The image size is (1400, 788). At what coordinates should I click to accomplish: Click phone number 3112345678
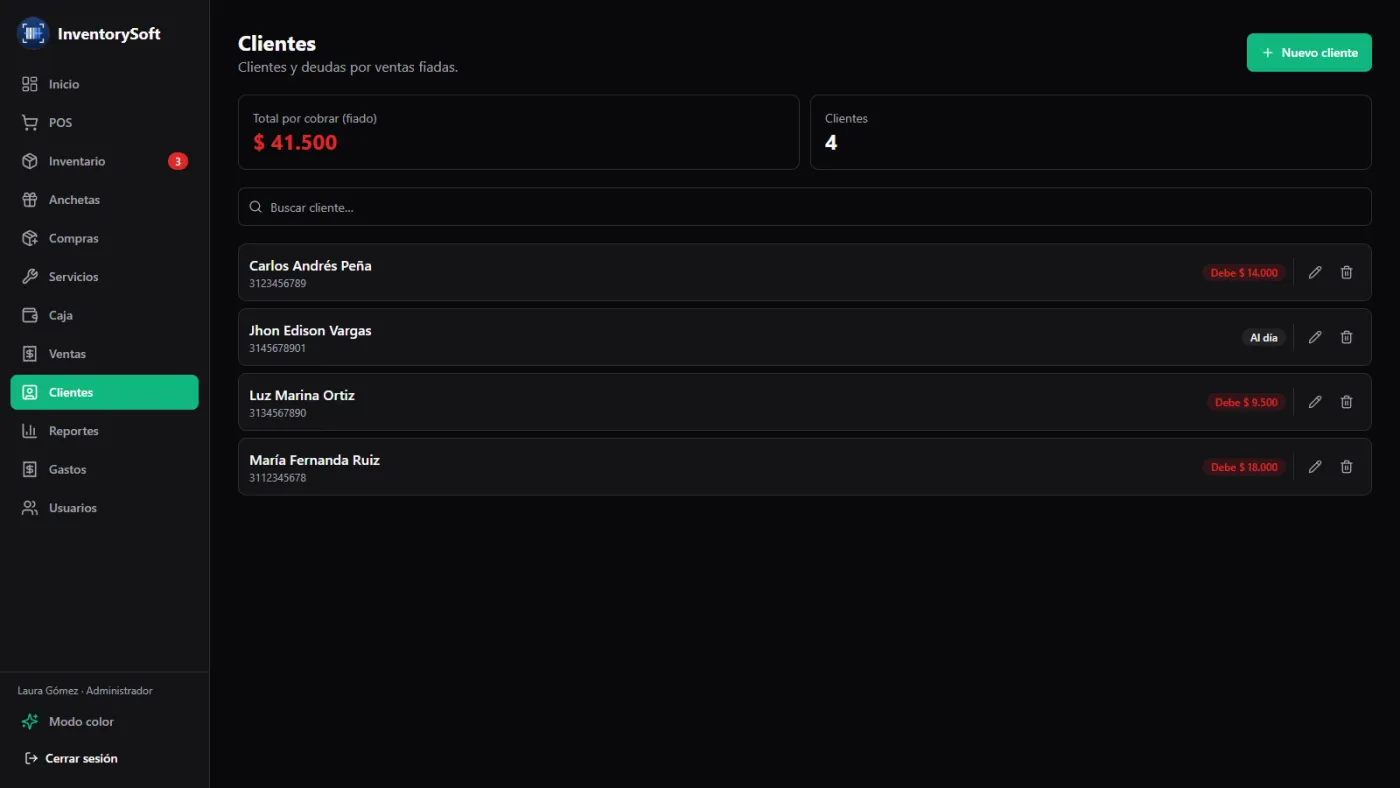pyautogui.click(x=277, y=478)
